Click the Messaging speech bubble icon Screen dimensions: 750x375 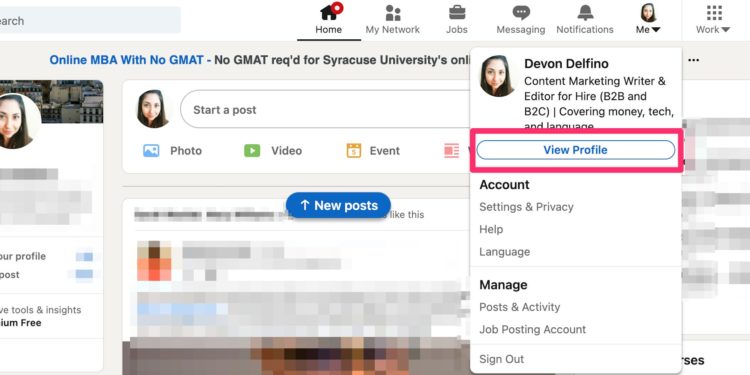point(521,12)
